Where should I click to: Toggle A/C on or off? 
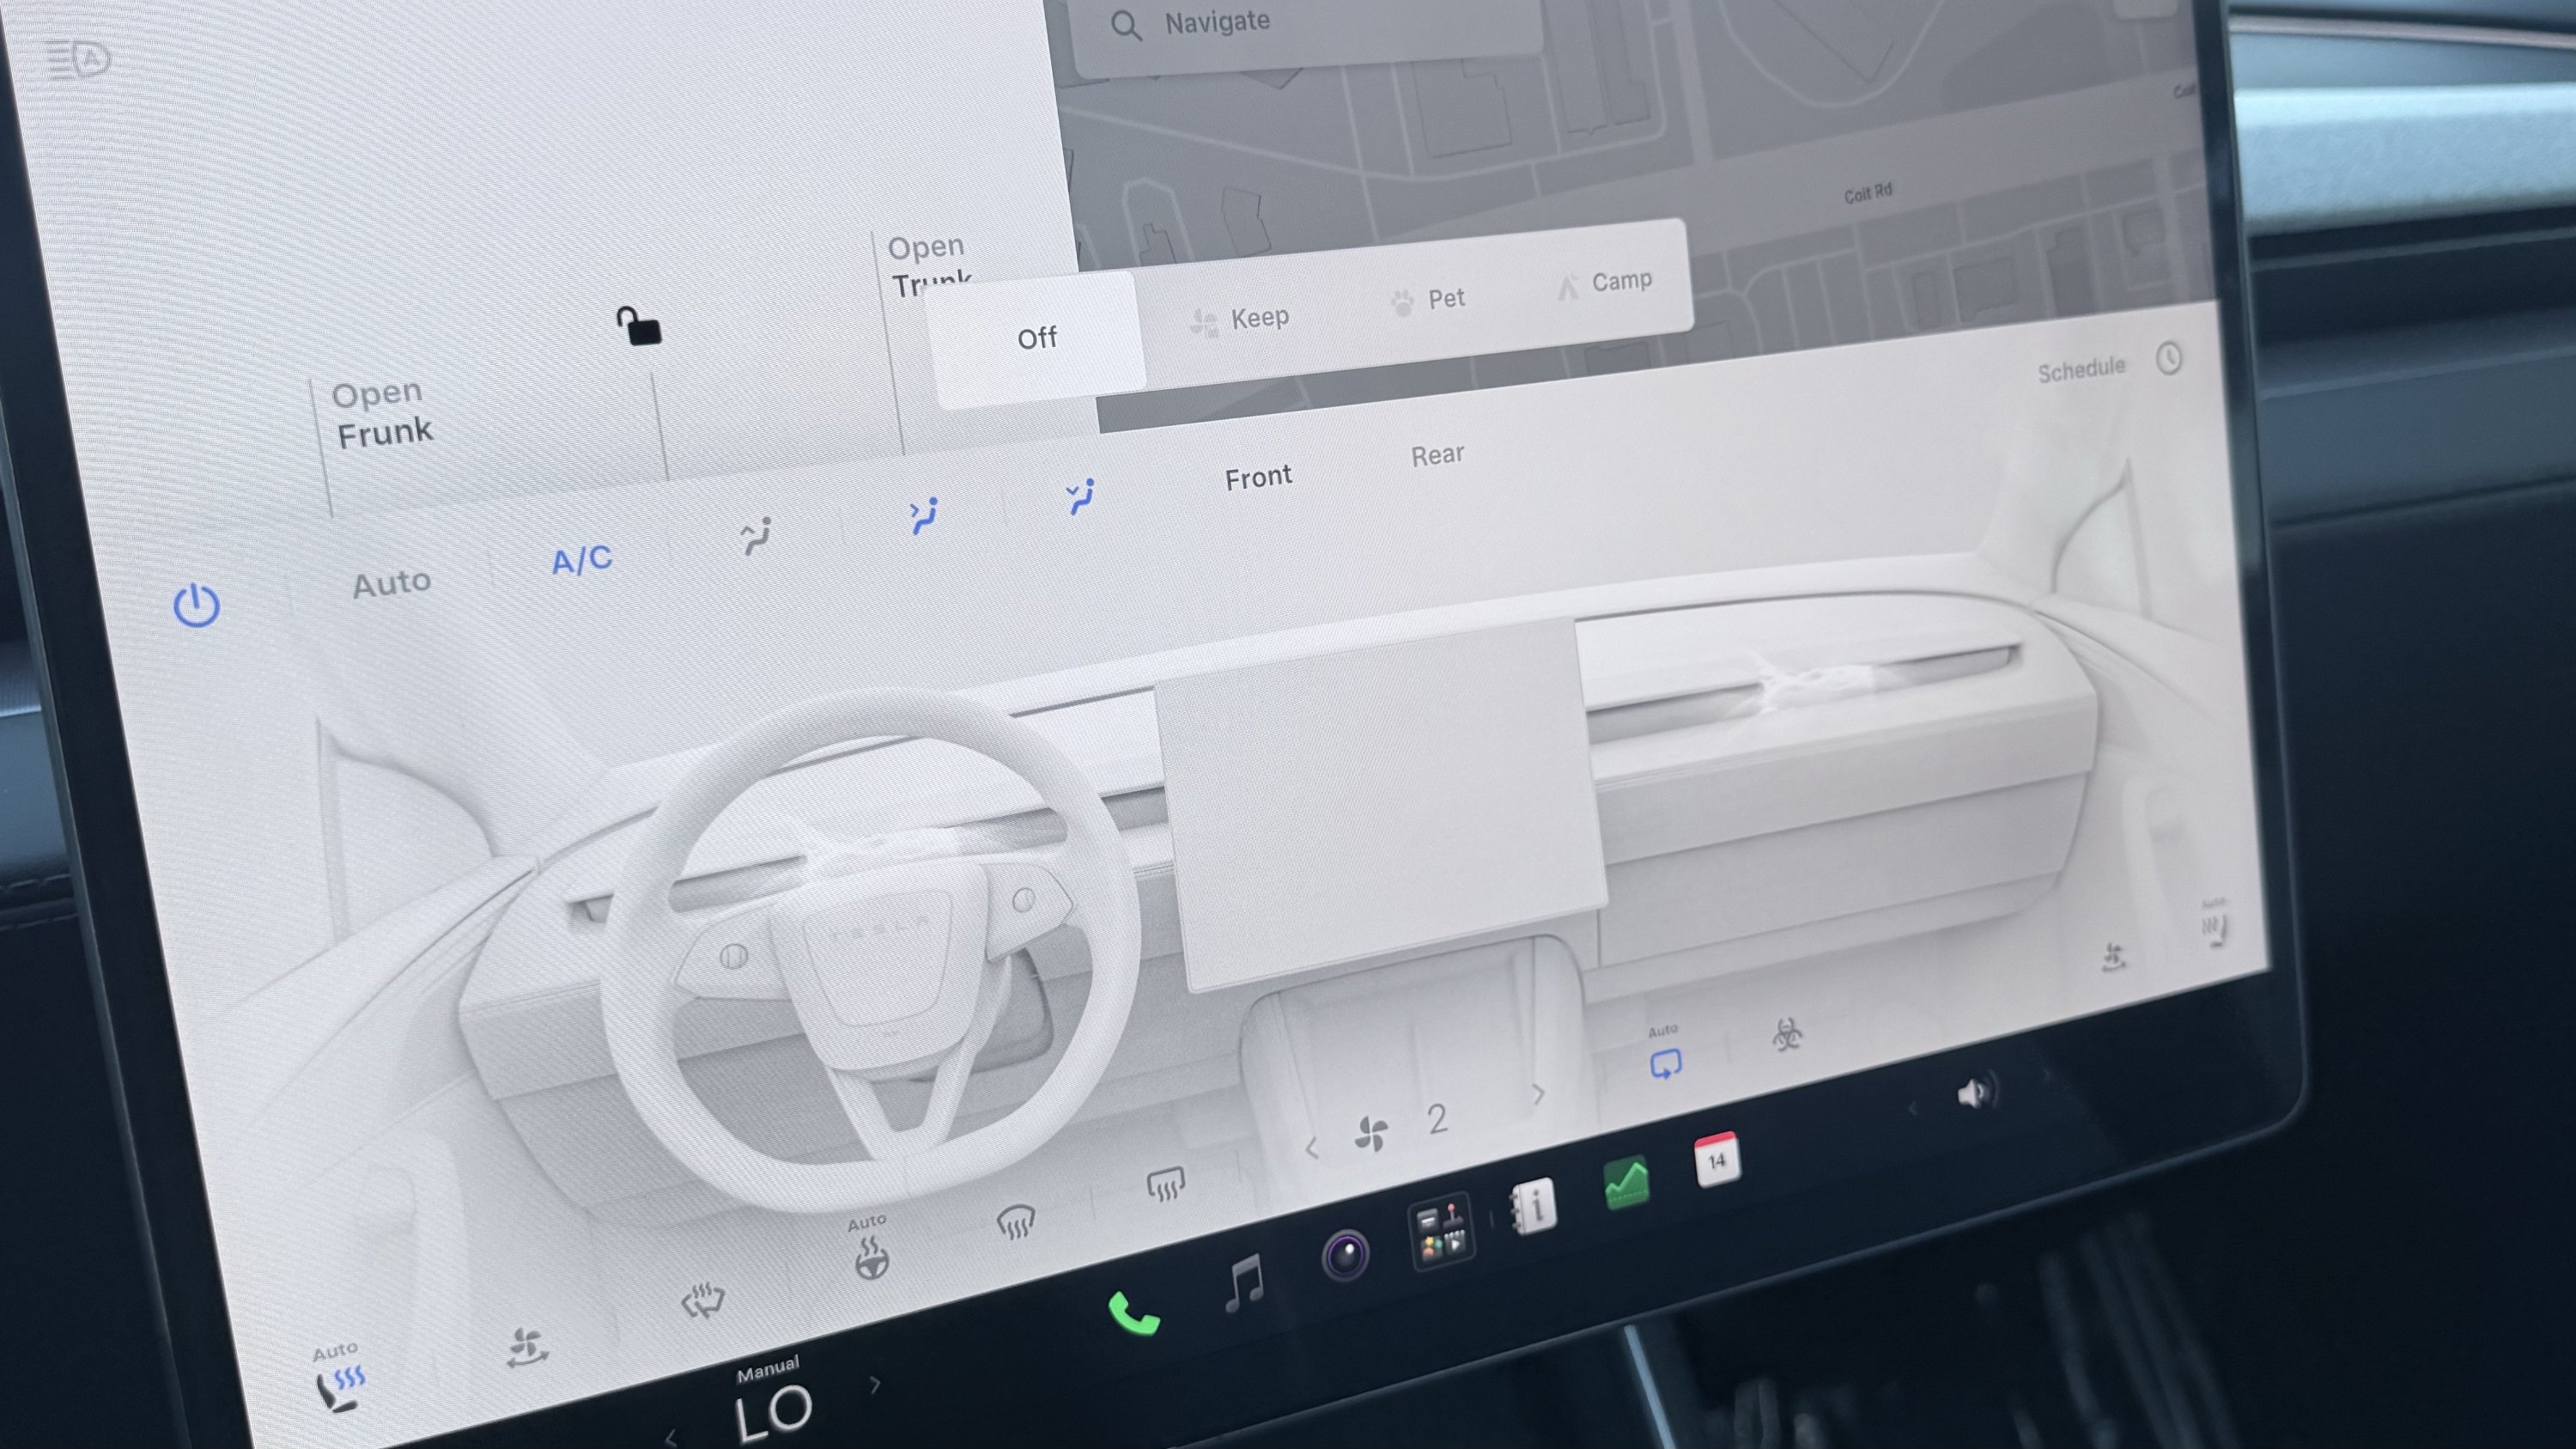tap(581, 560)
